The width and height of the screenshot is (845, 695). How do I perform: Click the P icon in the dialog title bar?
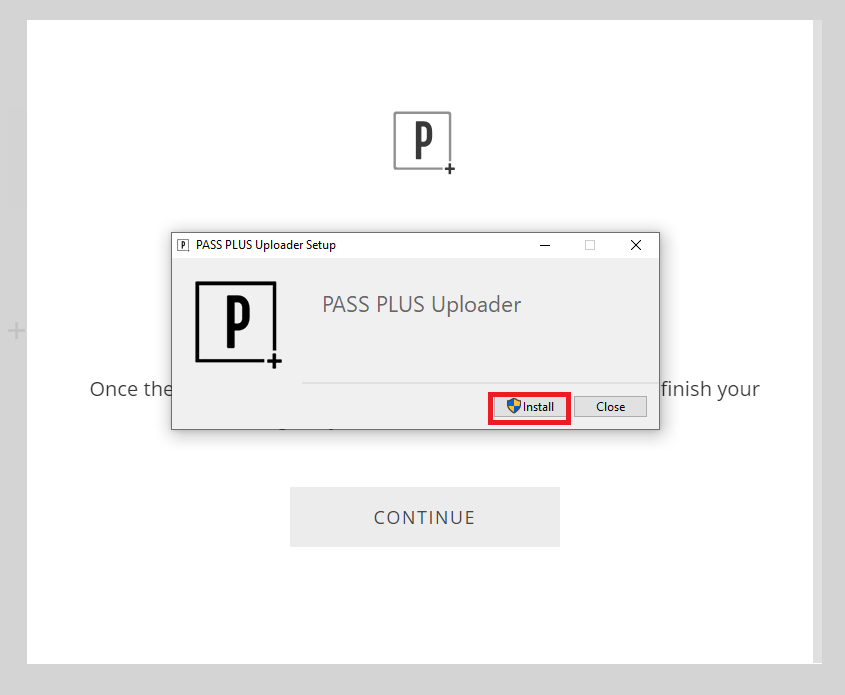click(x=183, y=244)
